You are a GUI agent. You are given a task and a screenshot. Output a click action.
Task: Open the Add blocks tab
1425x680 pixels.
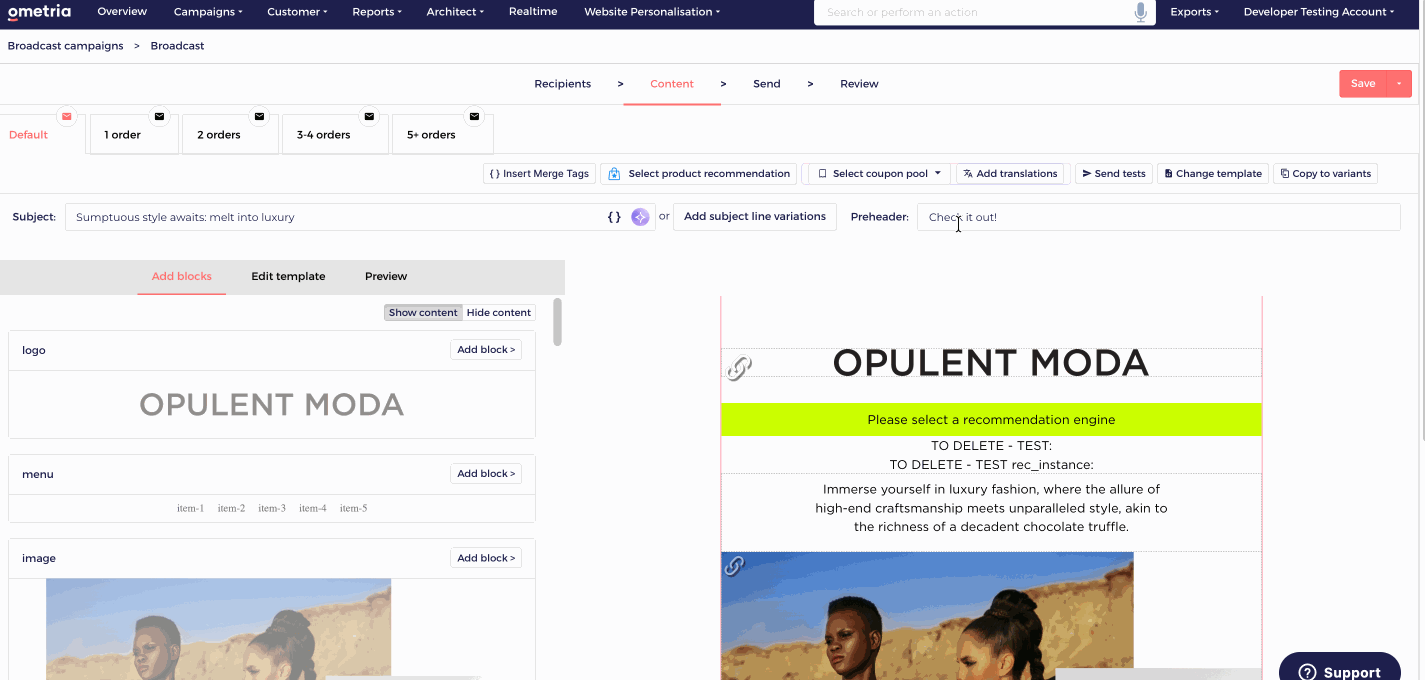click(x=181, y=277)
